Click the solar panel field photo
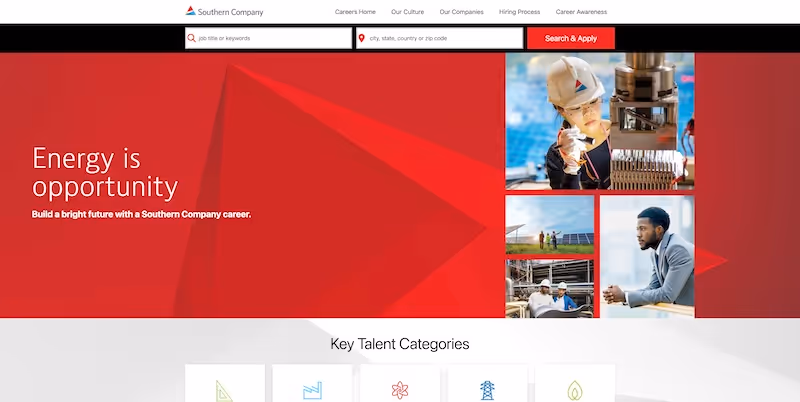 (x=550, y=225)
